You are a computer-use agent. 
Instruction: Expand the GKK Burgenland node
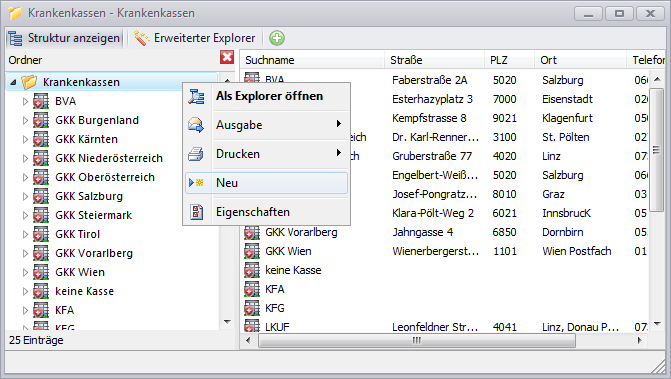point(25,120)
